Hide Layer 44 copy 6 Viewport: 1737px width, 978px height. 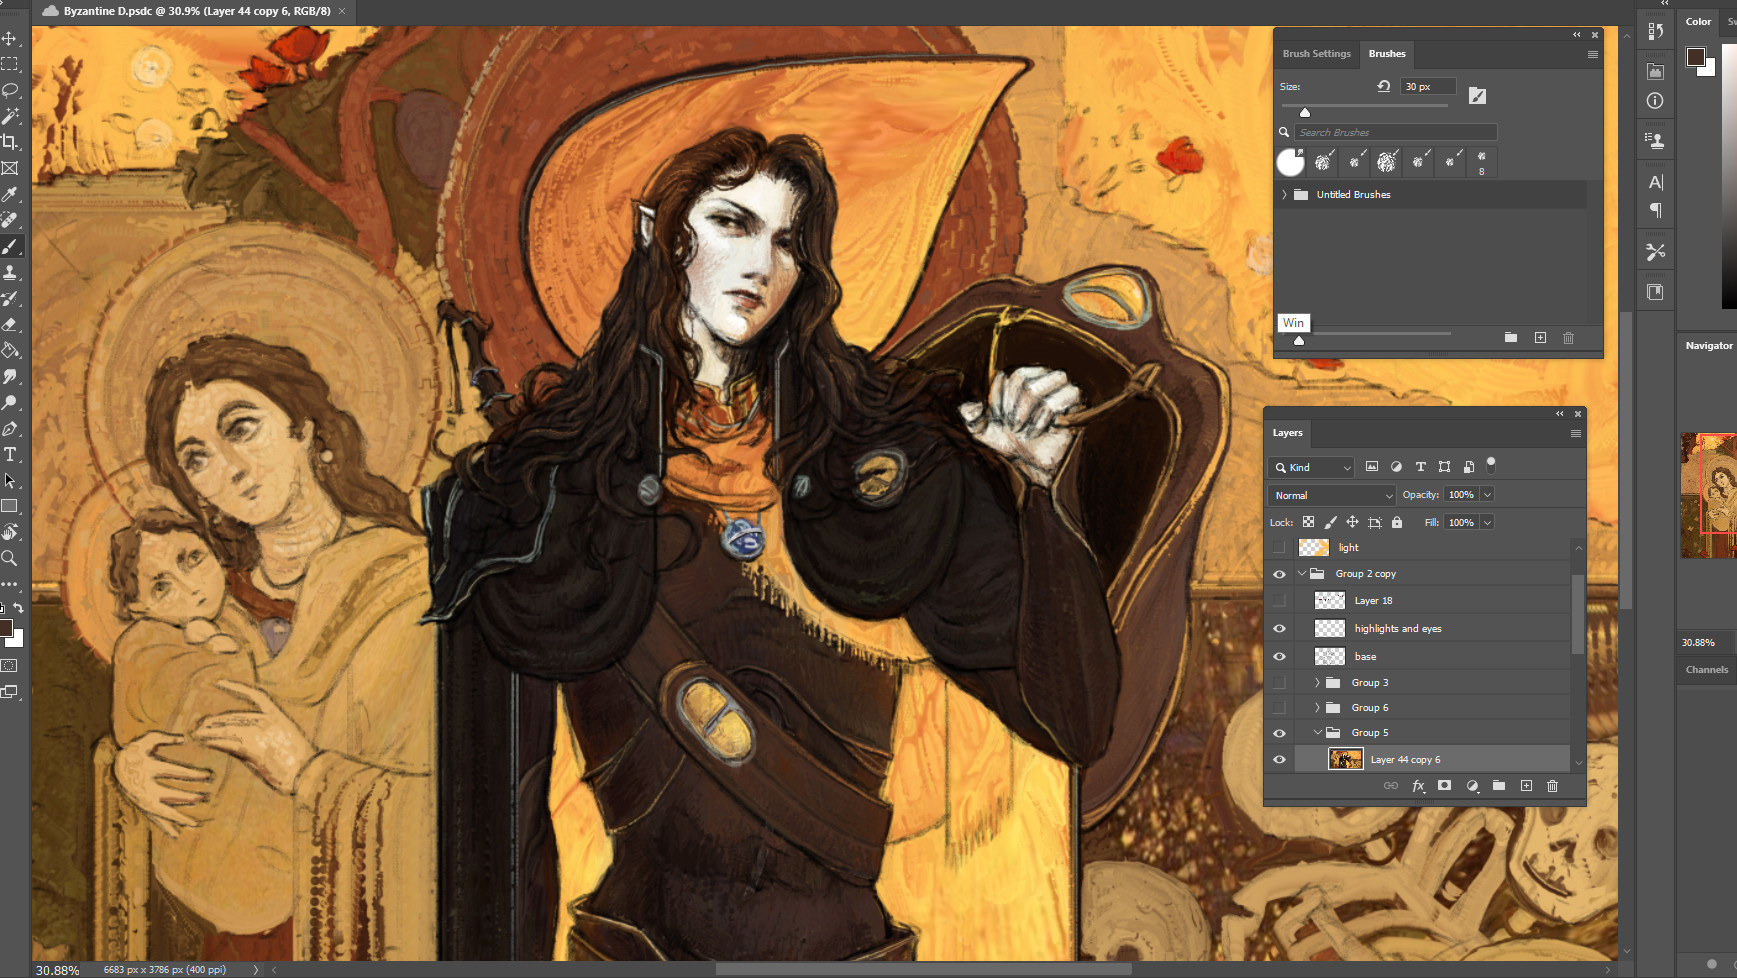1279,759
